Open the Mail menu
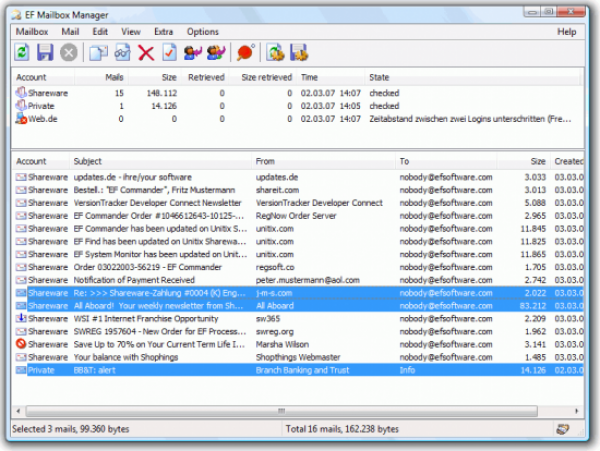This screenshot has width=600, height=451. coord(70,32)
